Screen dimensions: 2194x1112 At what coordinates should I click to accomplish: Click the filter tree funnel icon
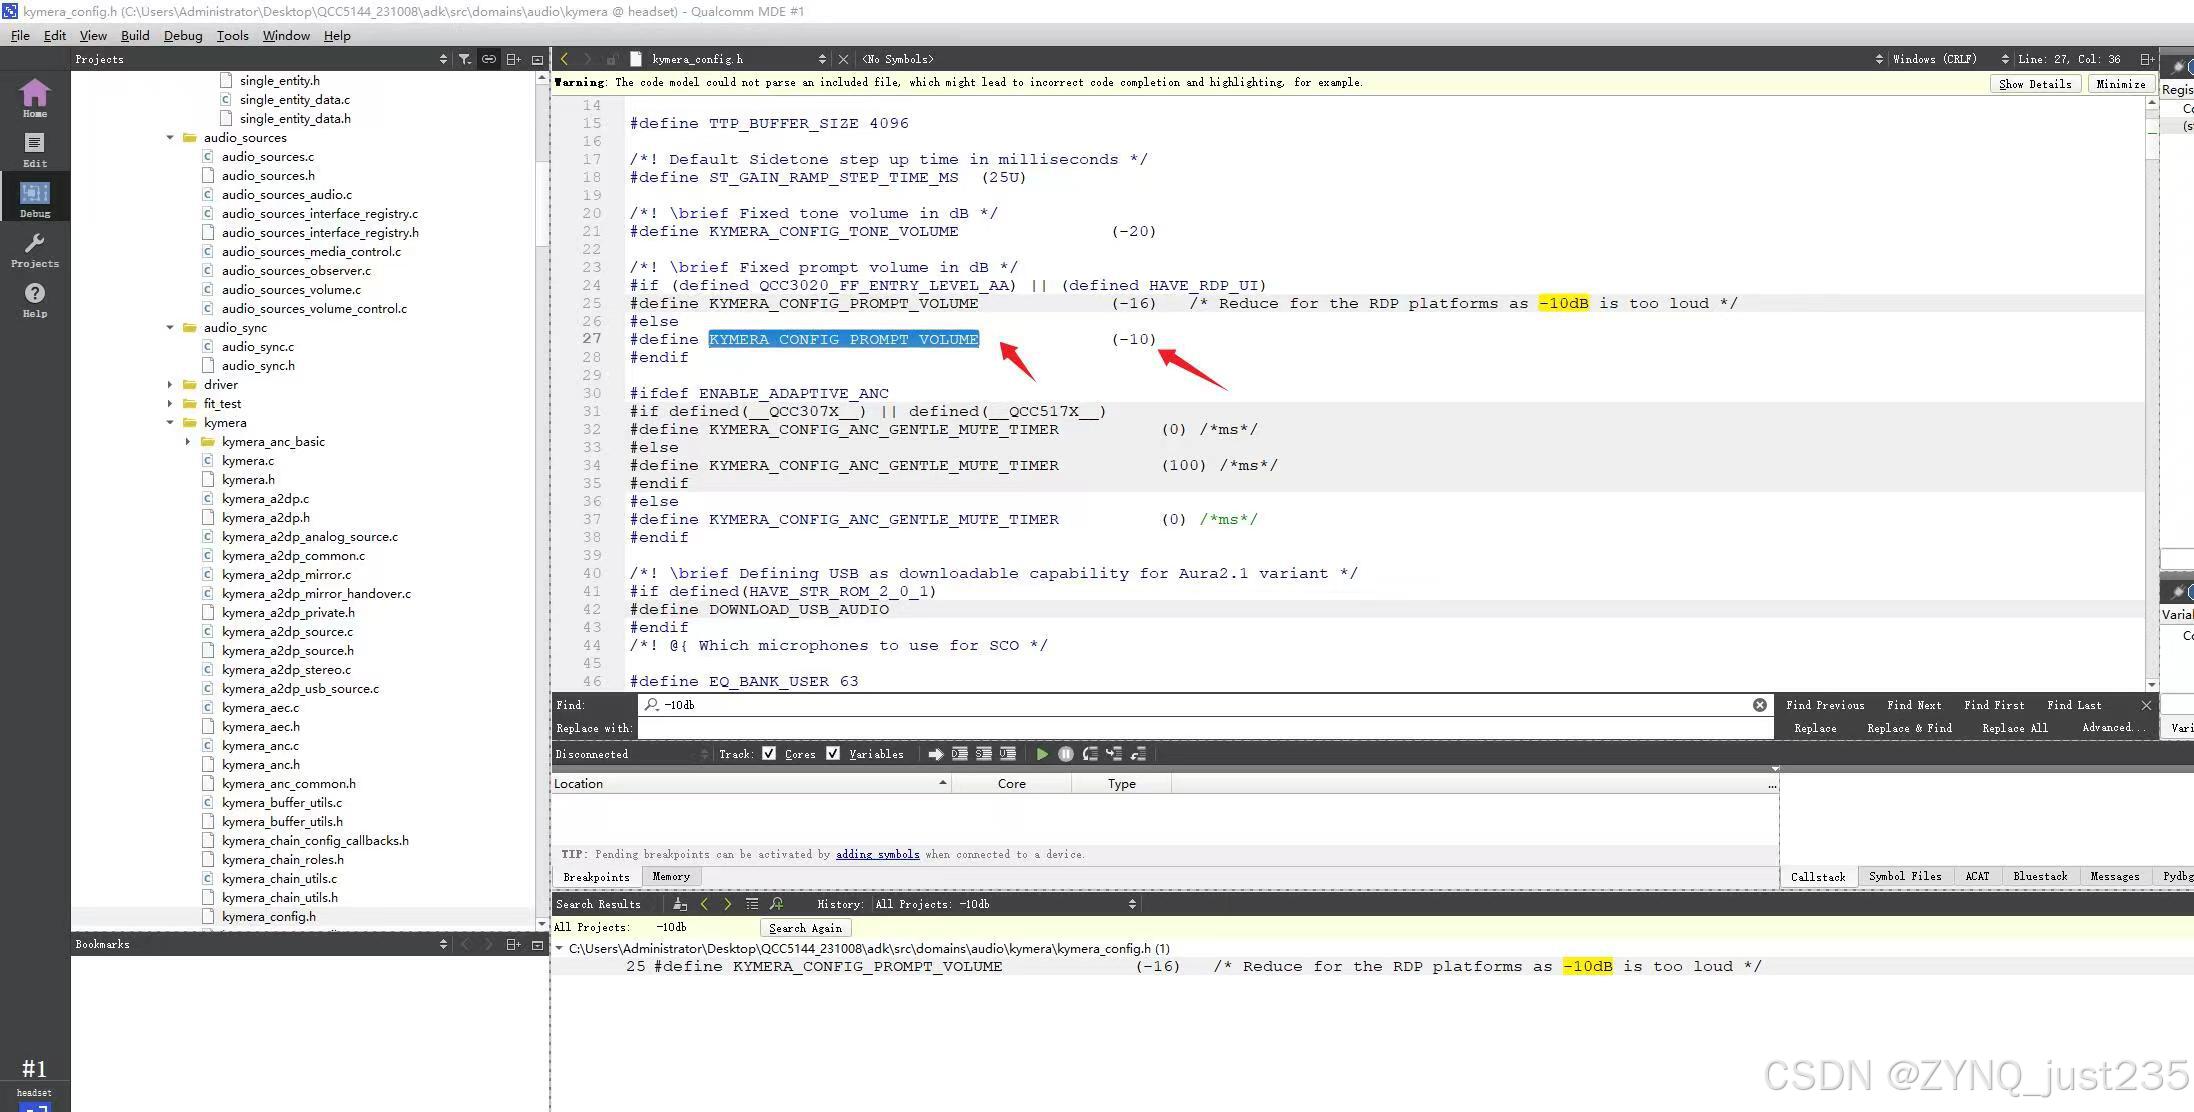click(x=465, y=59)
